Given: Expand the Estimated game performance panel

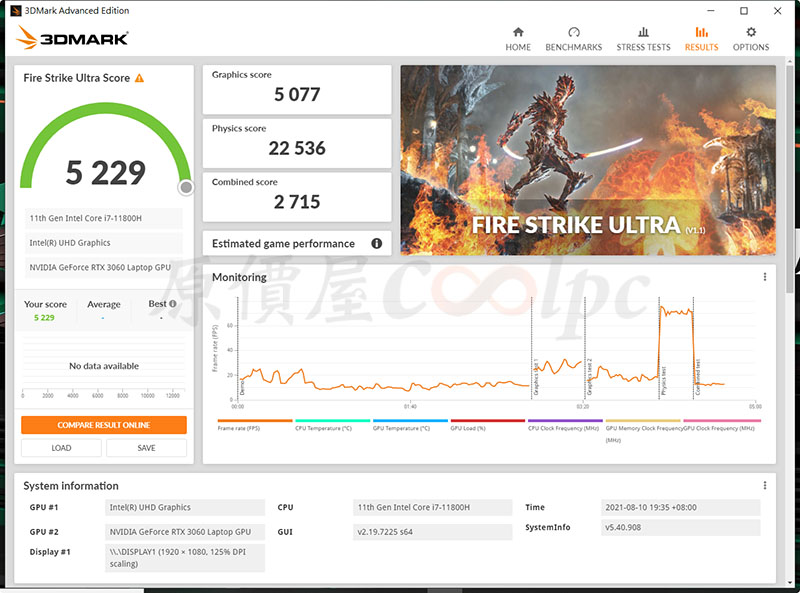Looking at the screenshot, I should point(297,243).
